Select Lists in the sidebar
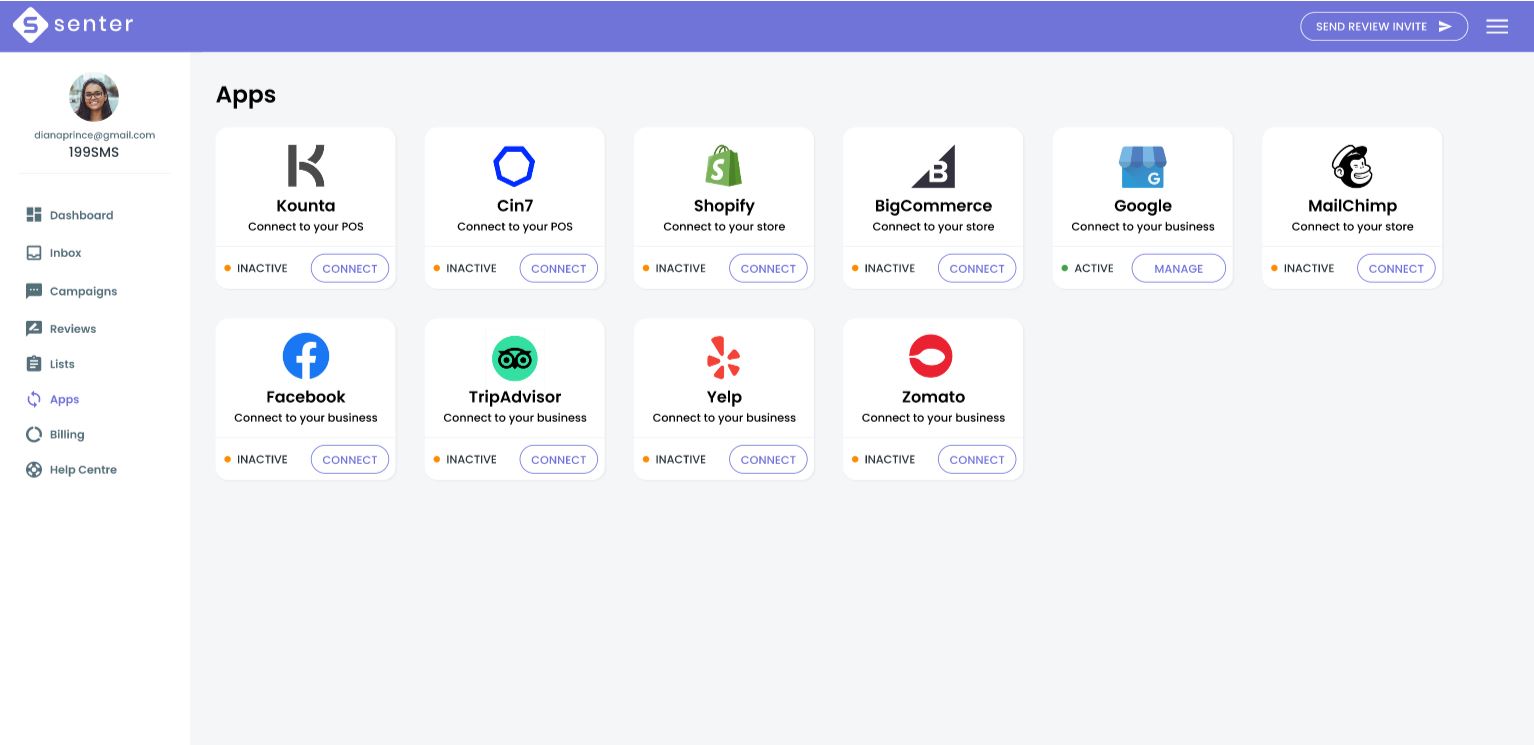Image resolution: width=1534 pixels, height=745 pixels. (x=62, y=364)
